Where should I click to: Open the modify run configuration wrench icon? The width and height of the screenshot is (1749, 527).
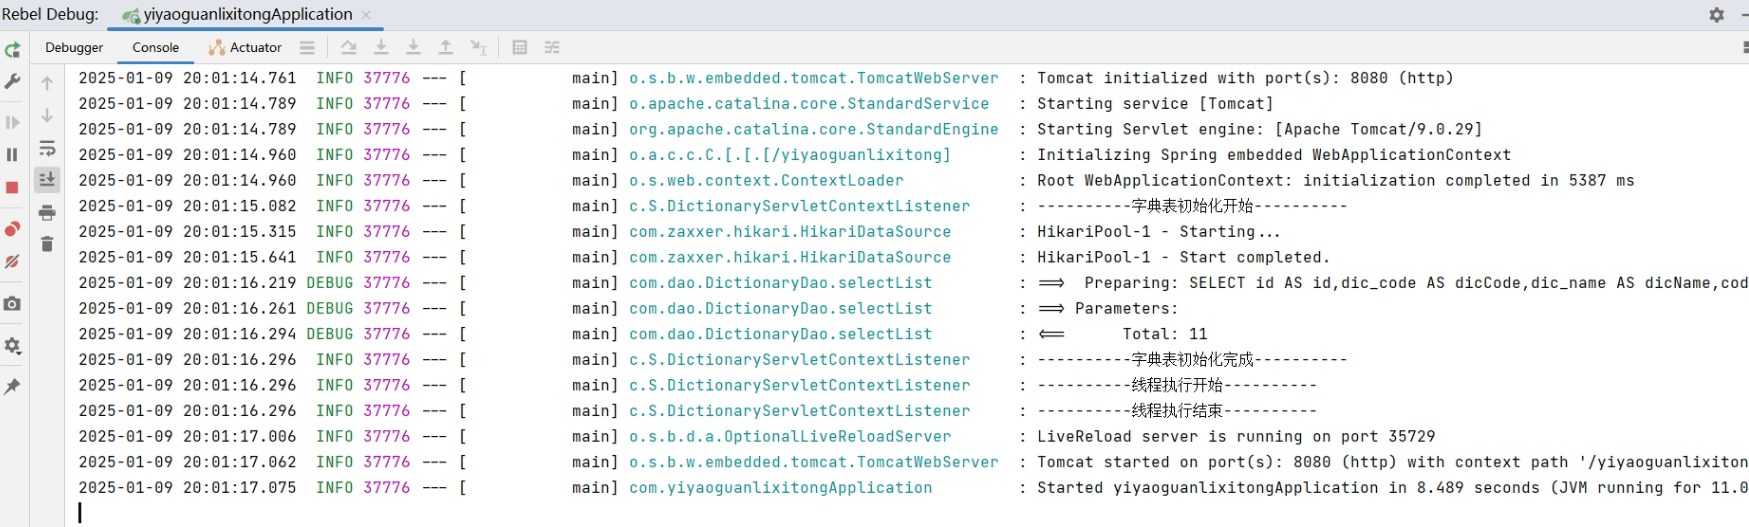12,82
